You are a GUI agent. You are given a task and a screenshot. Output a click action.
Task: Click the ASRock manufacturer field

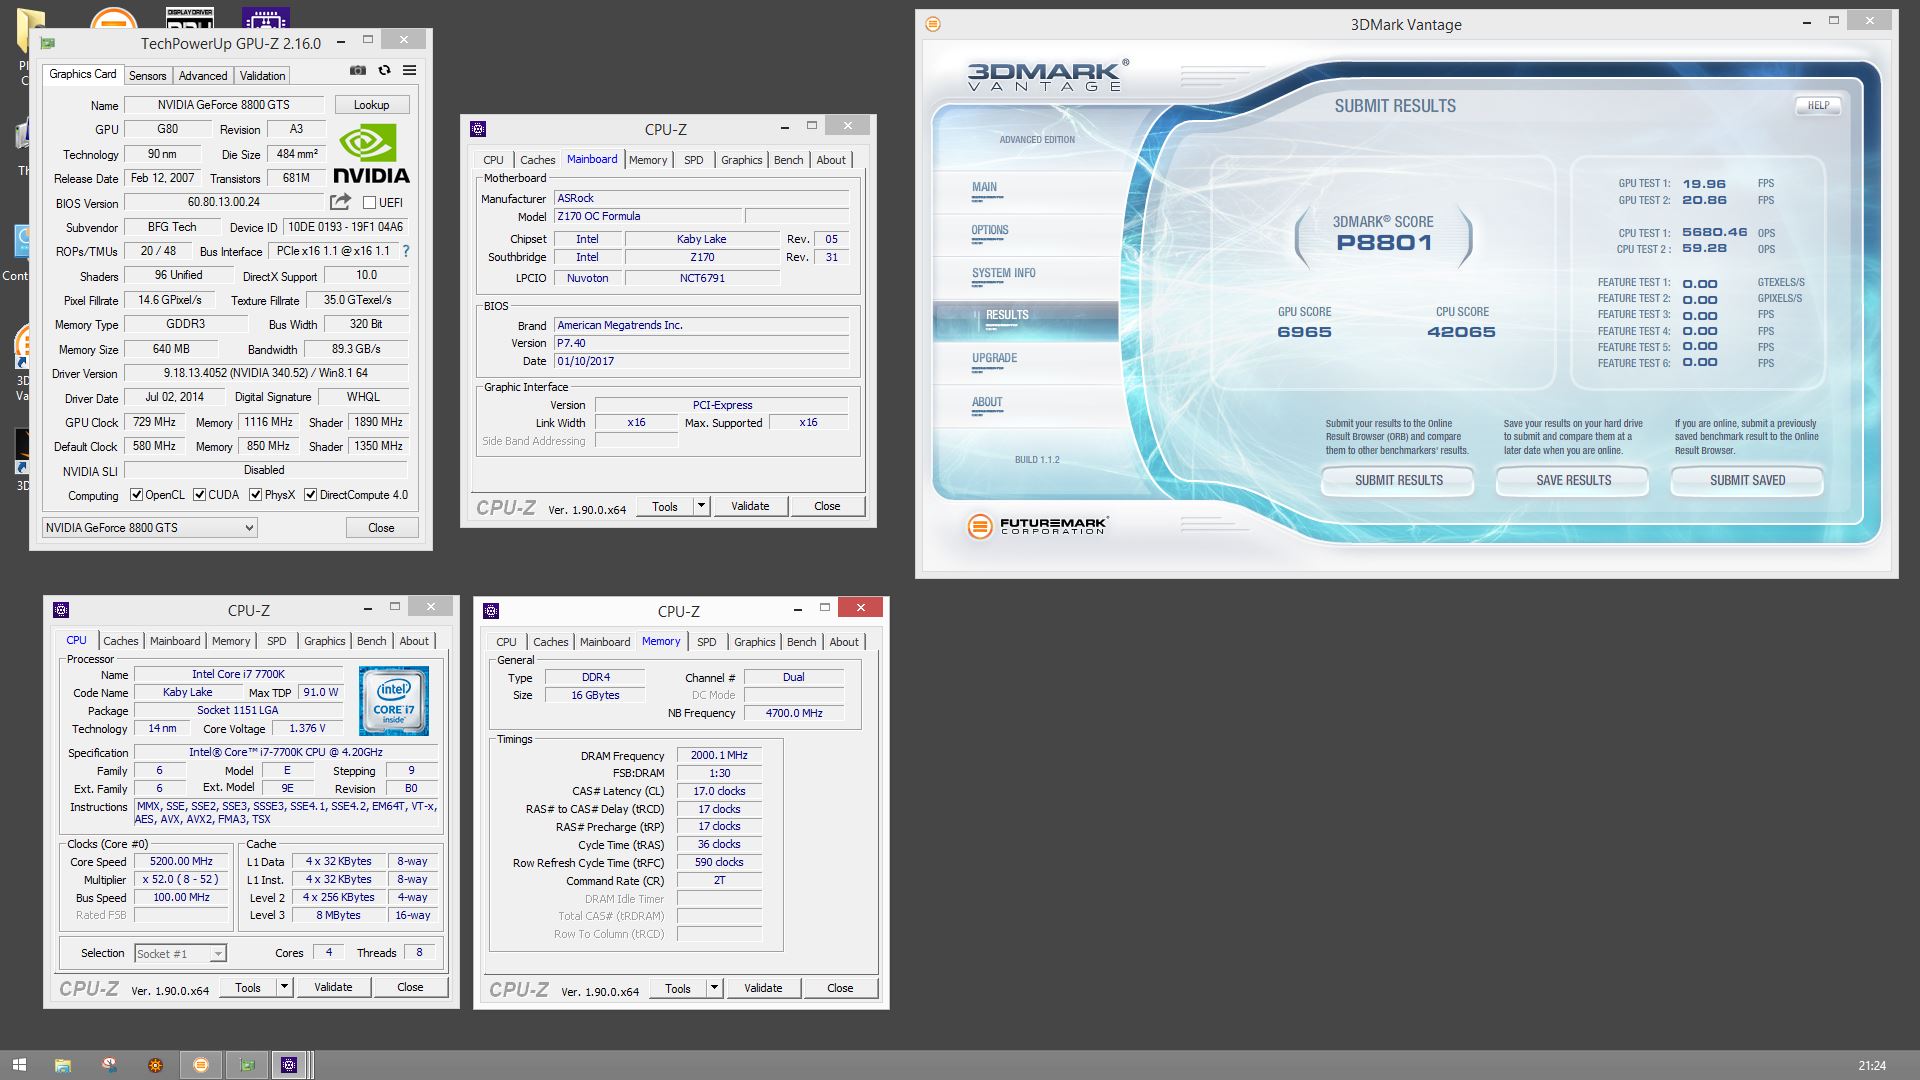702,198
